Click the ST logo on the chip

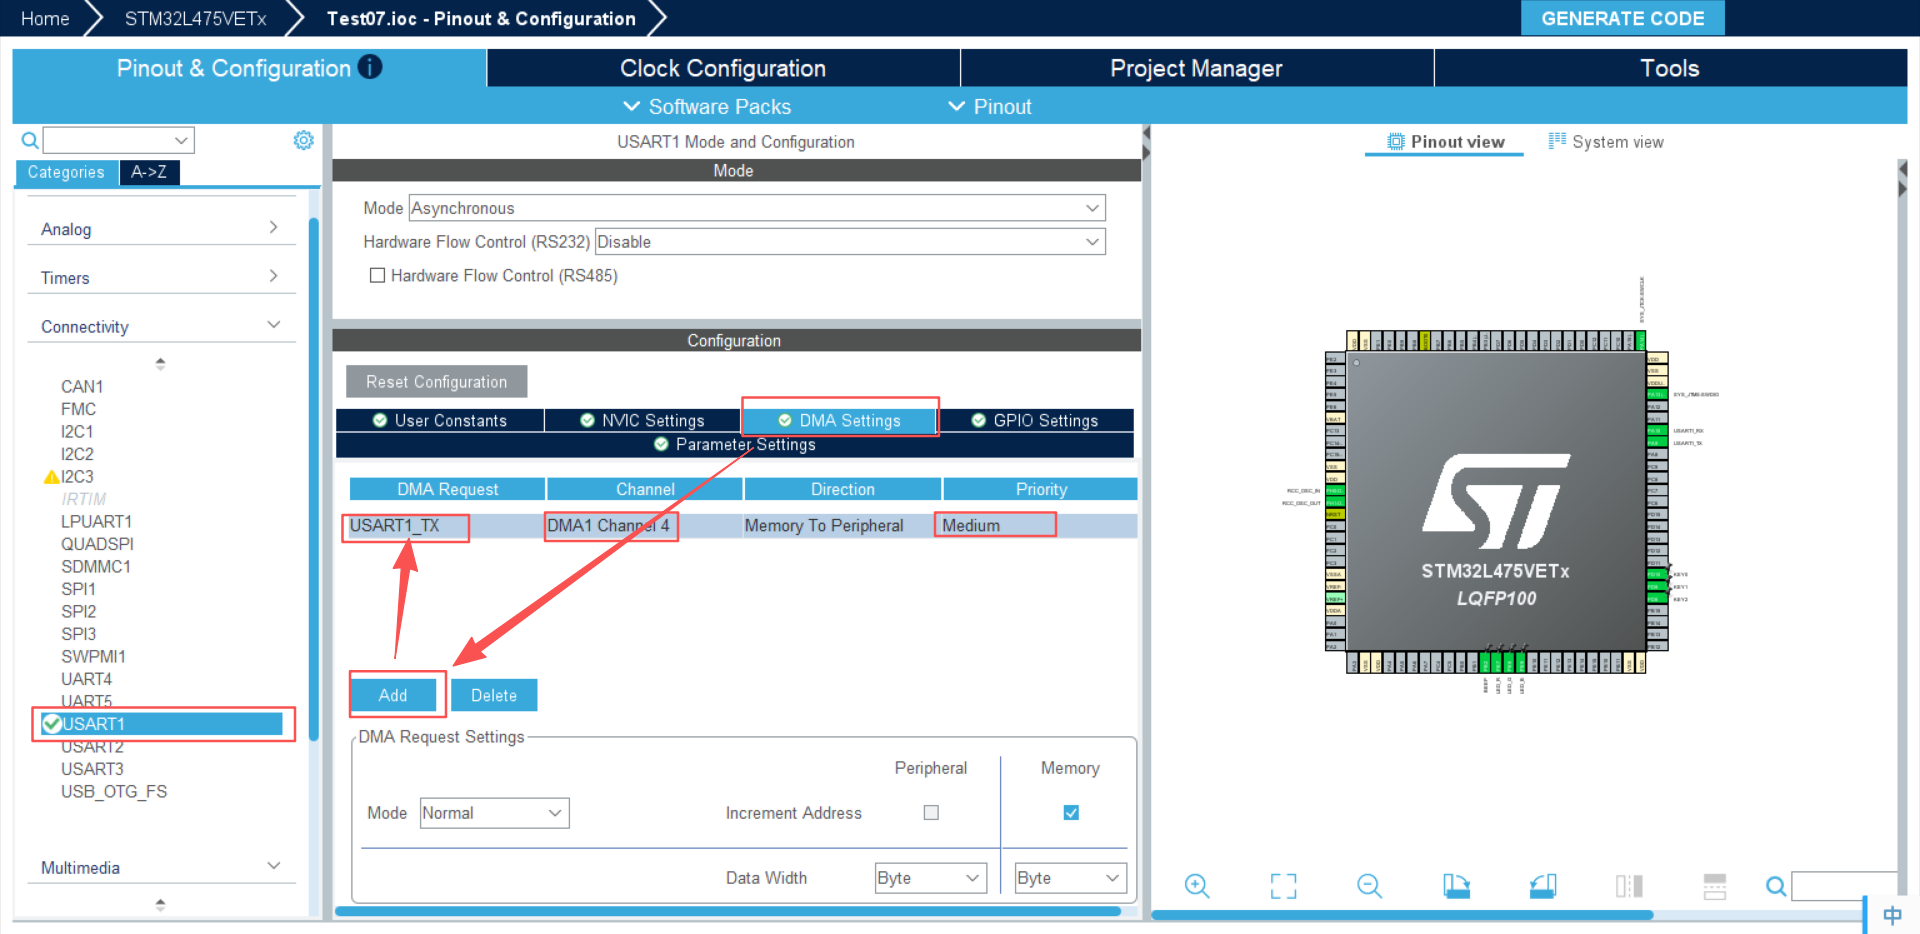click(x=1496, y=501)
